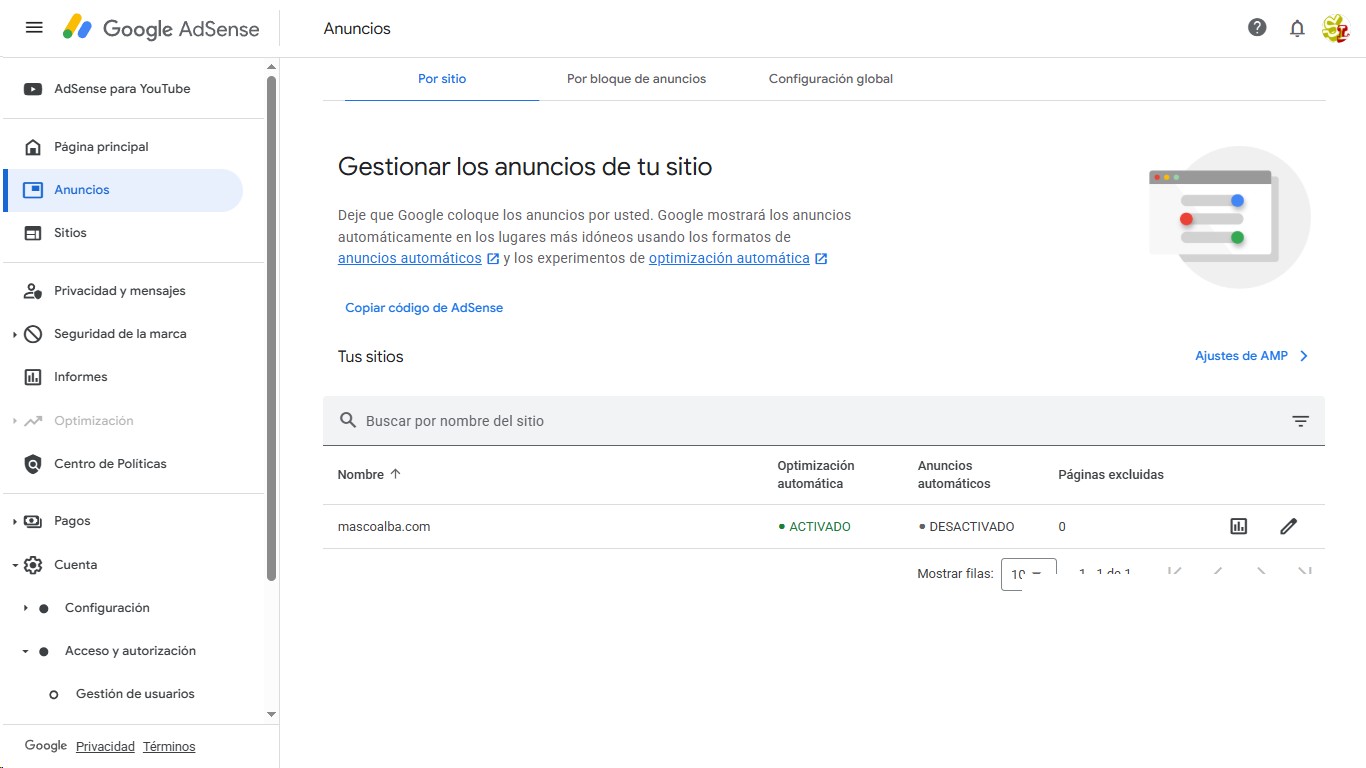Click the Cuenta gear icon

point(33,565)
